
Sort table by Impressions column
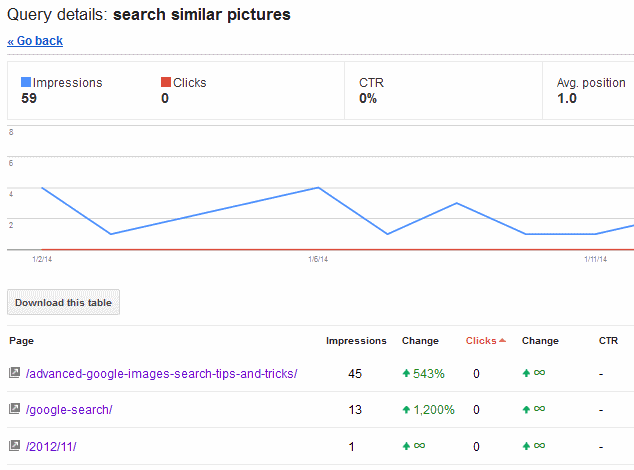356,341
